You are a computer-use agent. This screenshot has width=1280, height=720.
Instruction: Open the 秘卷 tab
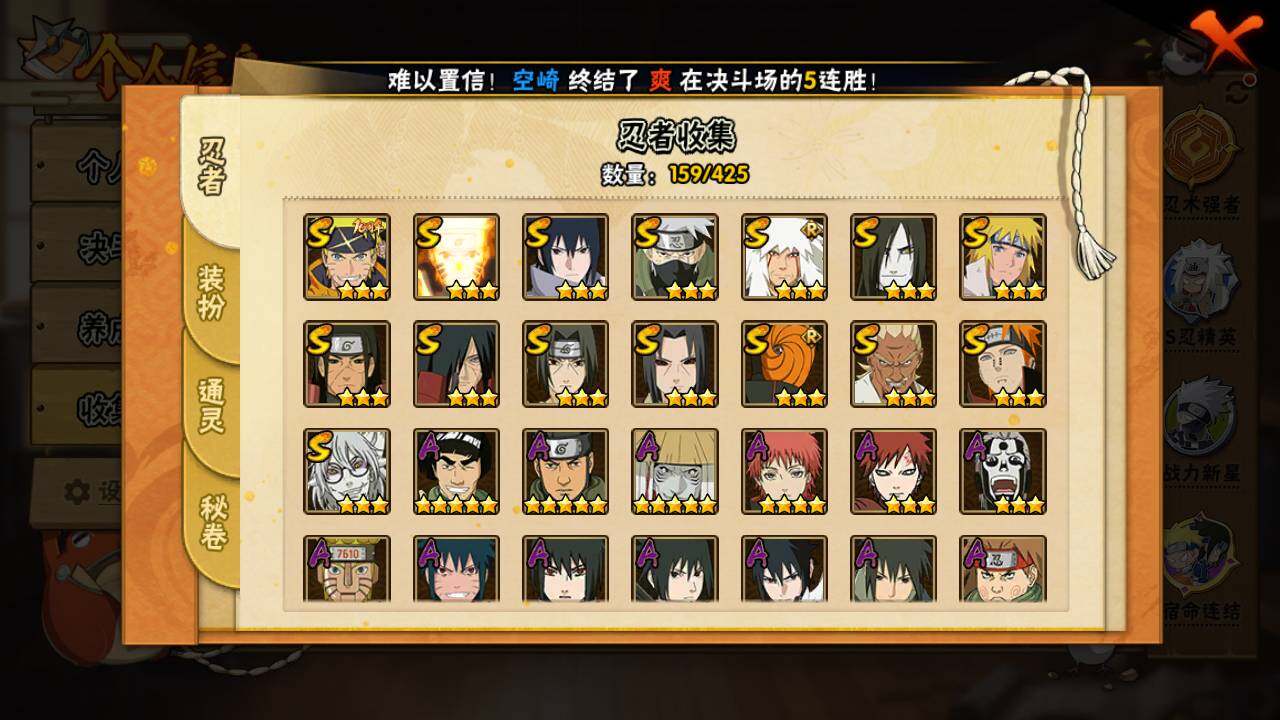212,522
